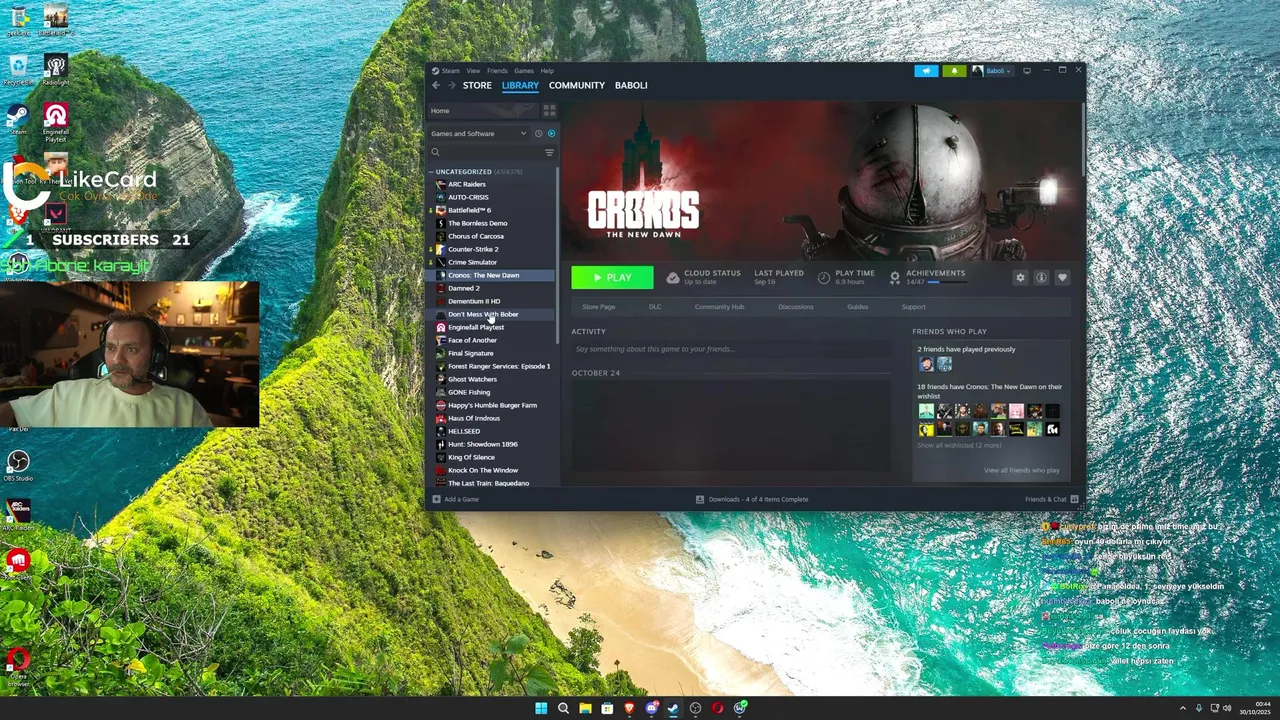The height and width of the screenshot is (720, 1280).
Task: Open the Help menu
Action: (547, 71)
